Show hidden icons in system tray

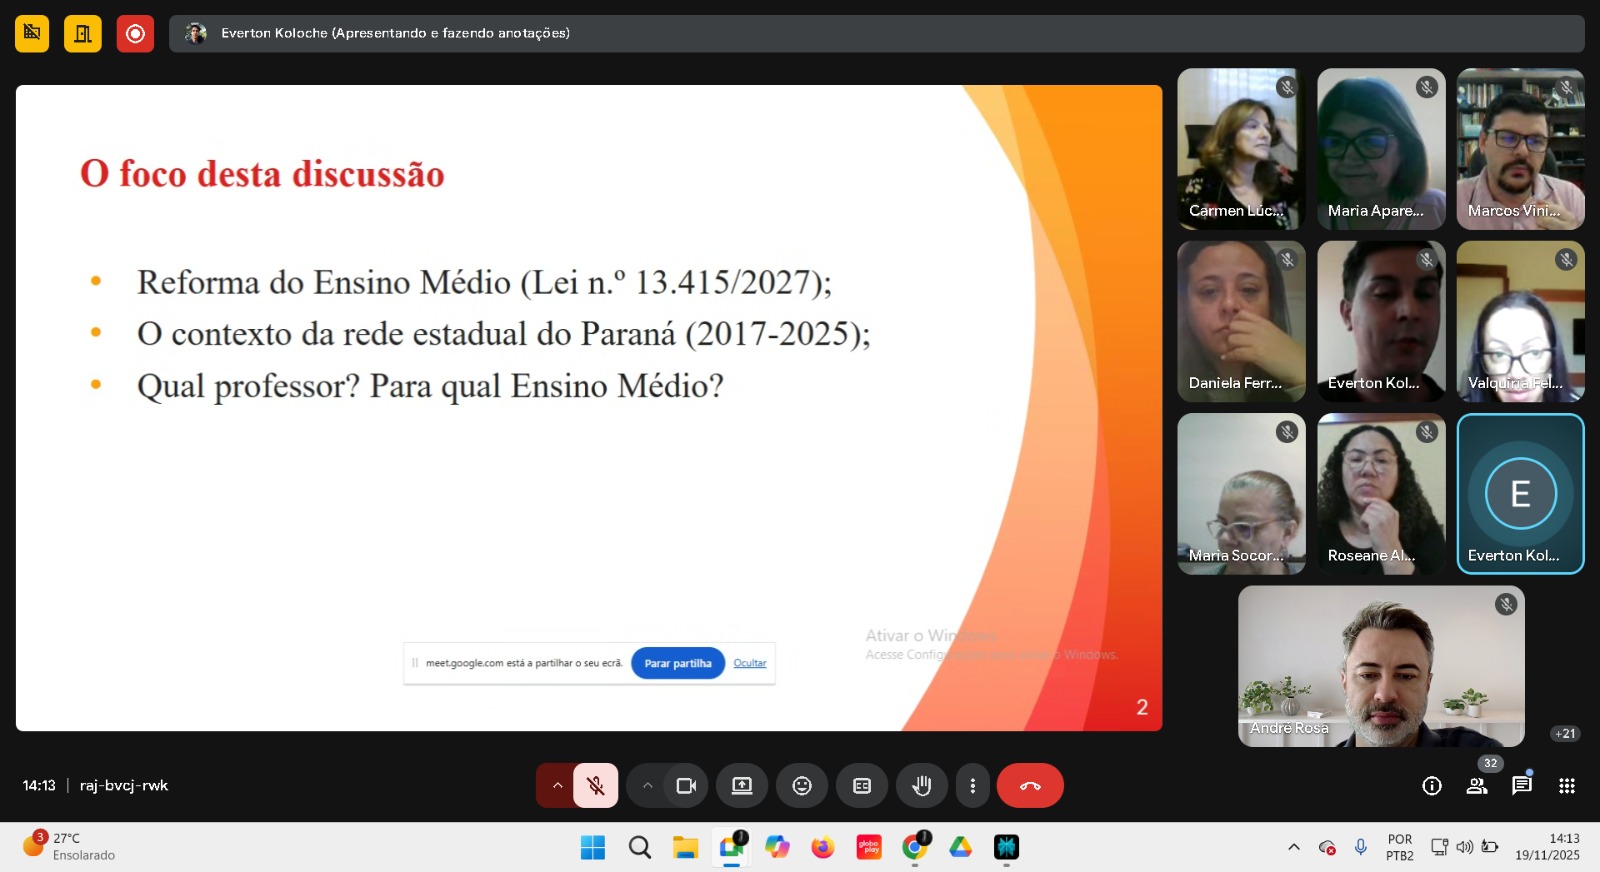1293,847
